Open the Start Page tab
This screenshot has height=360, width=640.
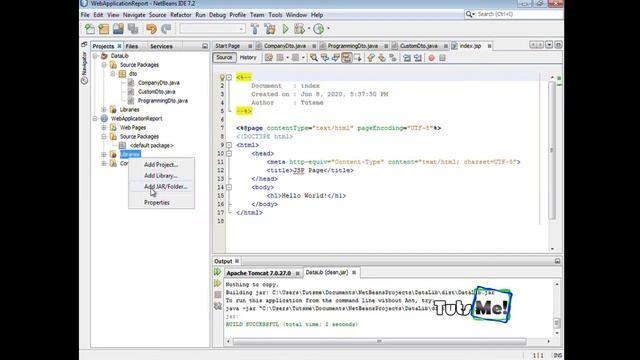pos(228,46)
